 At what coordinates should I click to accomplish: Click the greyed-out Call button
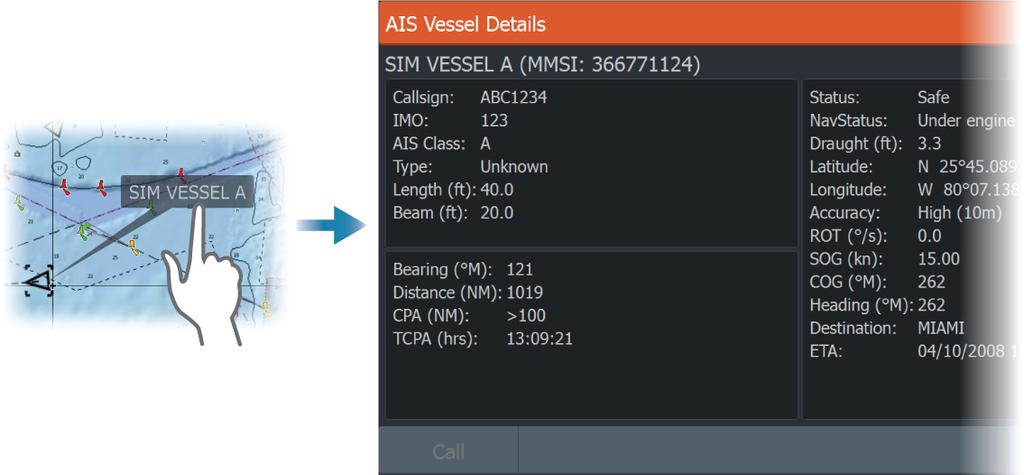[448, 451]
